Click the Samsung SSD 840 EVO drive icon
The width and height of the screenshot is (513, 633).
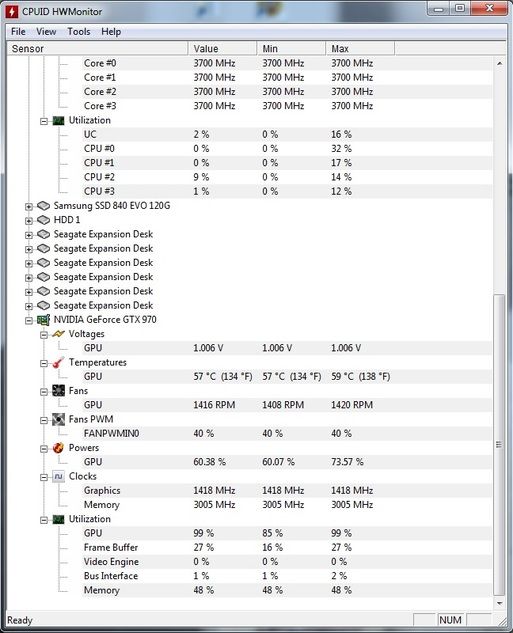pos(43,206)
